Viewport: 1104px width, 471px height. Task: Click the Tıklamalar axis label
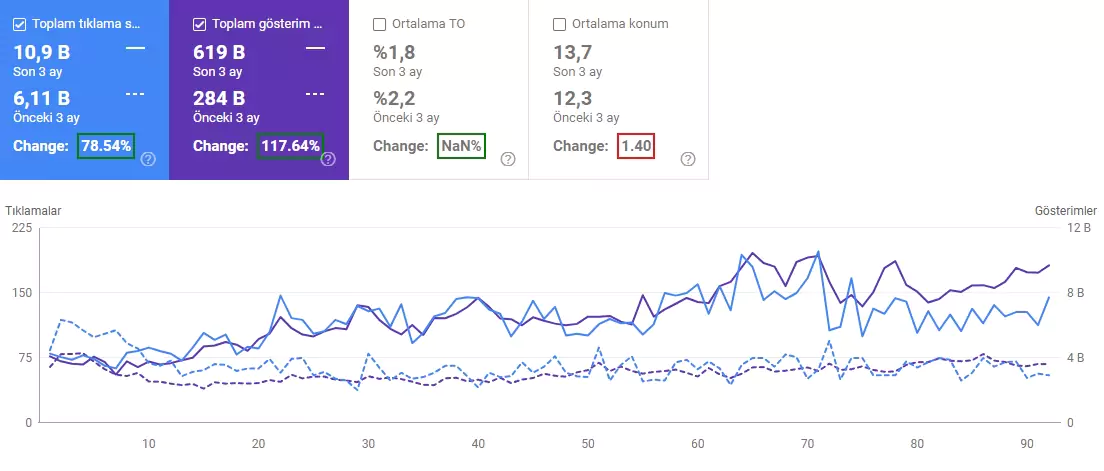click(34, 211)
